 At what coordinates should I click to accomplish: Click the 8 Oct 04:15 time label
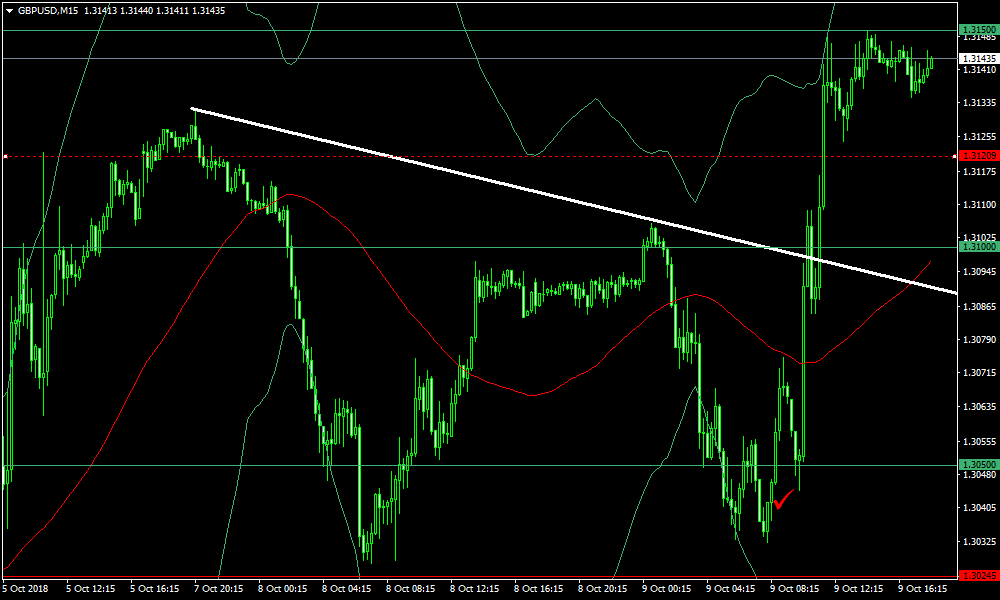pos(346,589)
